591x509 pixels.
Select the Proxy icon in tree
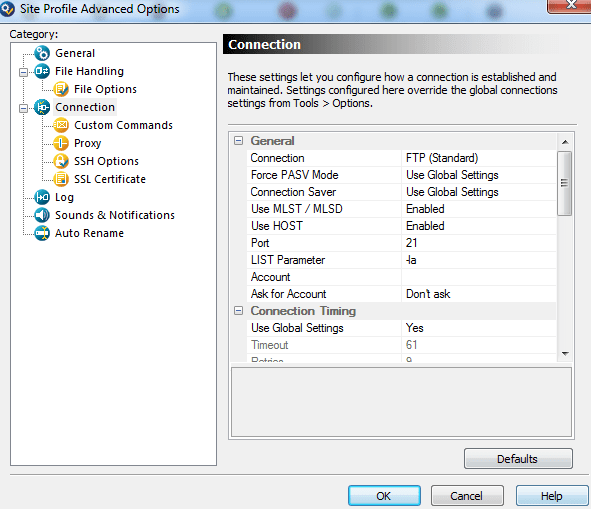pos(61,143)
